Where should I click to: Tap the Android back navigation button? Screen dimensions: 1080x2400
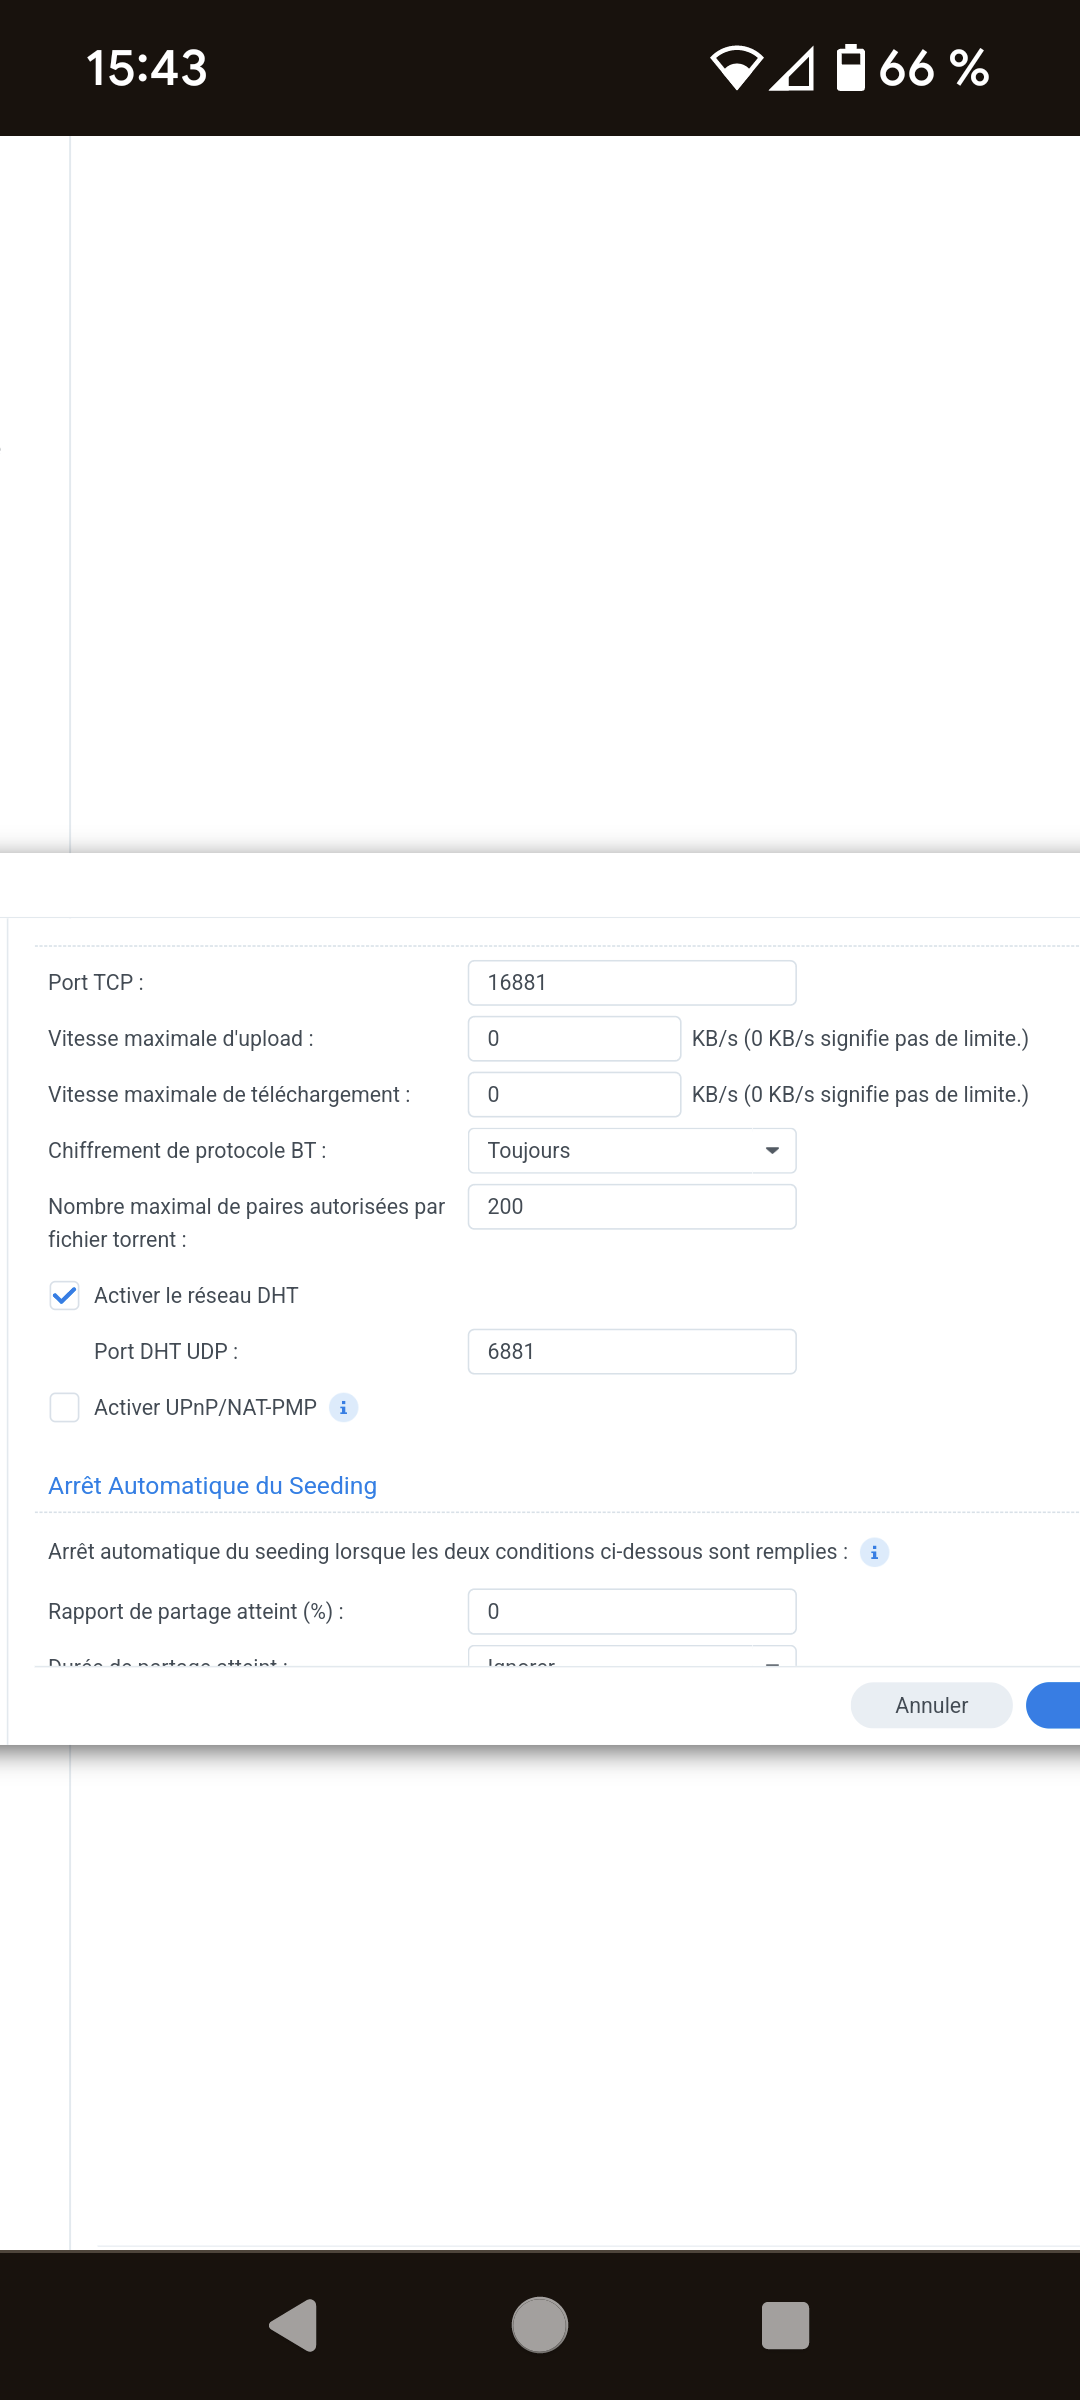293,2325
